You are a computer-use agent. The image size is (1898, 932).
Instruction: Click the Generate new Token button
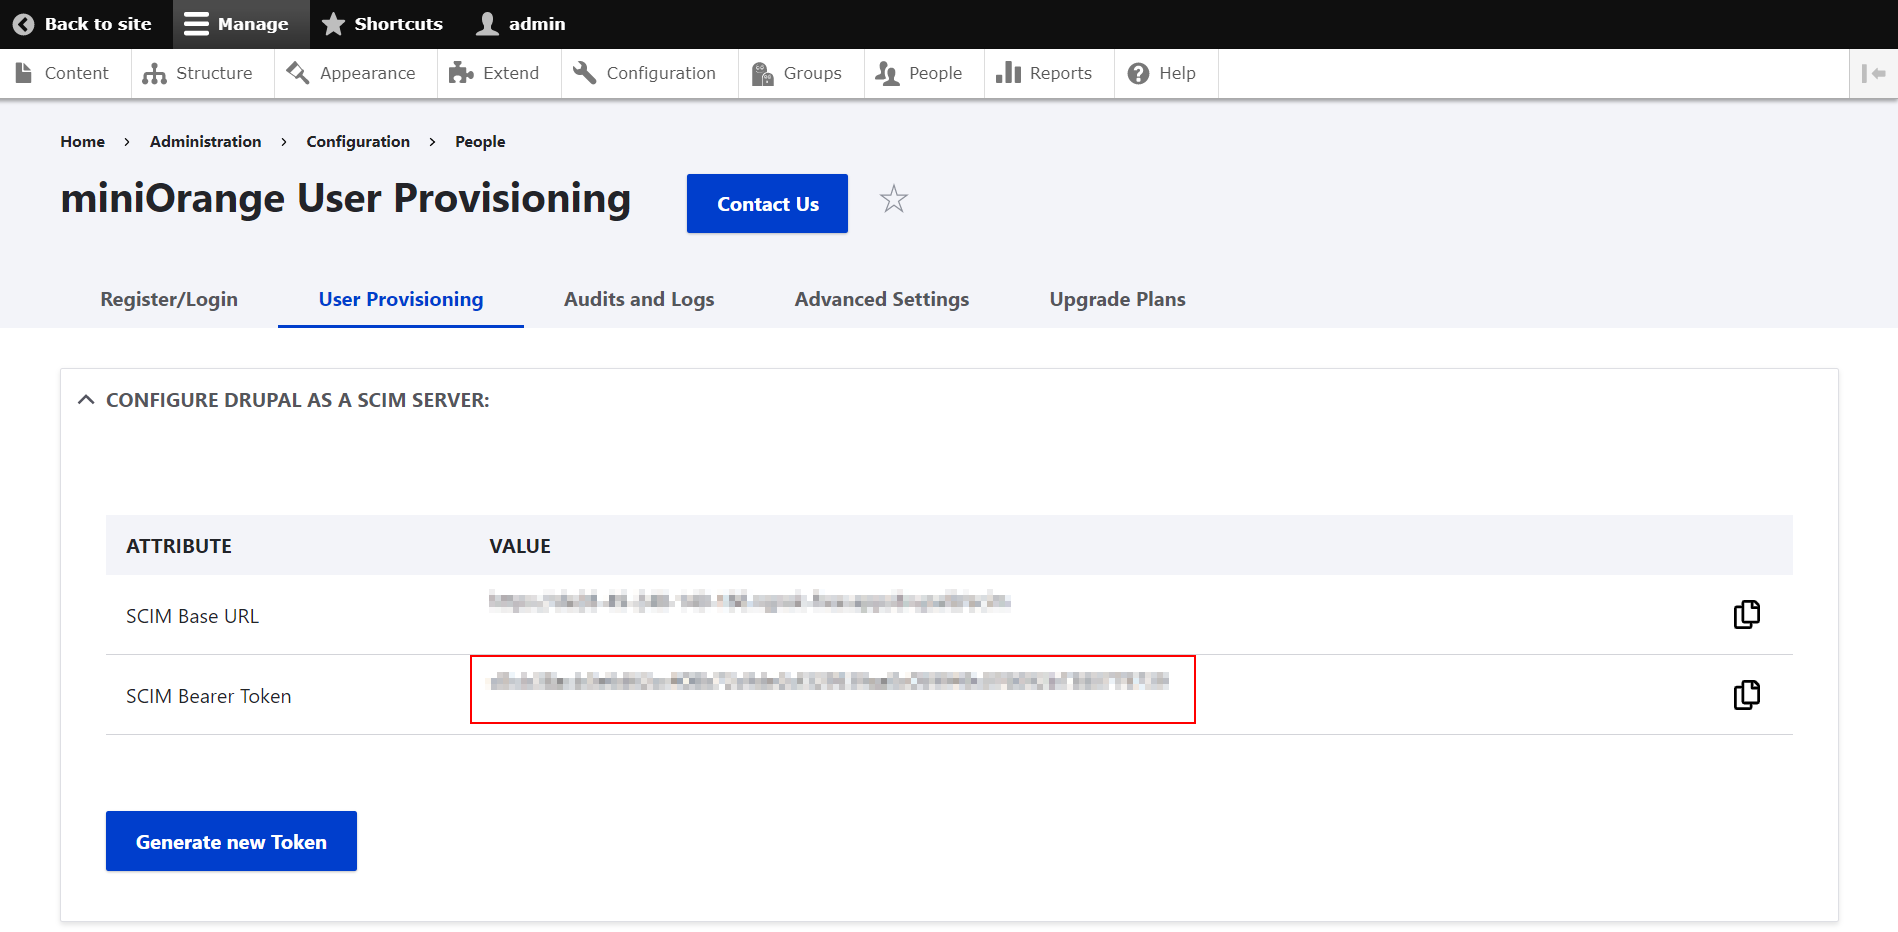[231, 841]
